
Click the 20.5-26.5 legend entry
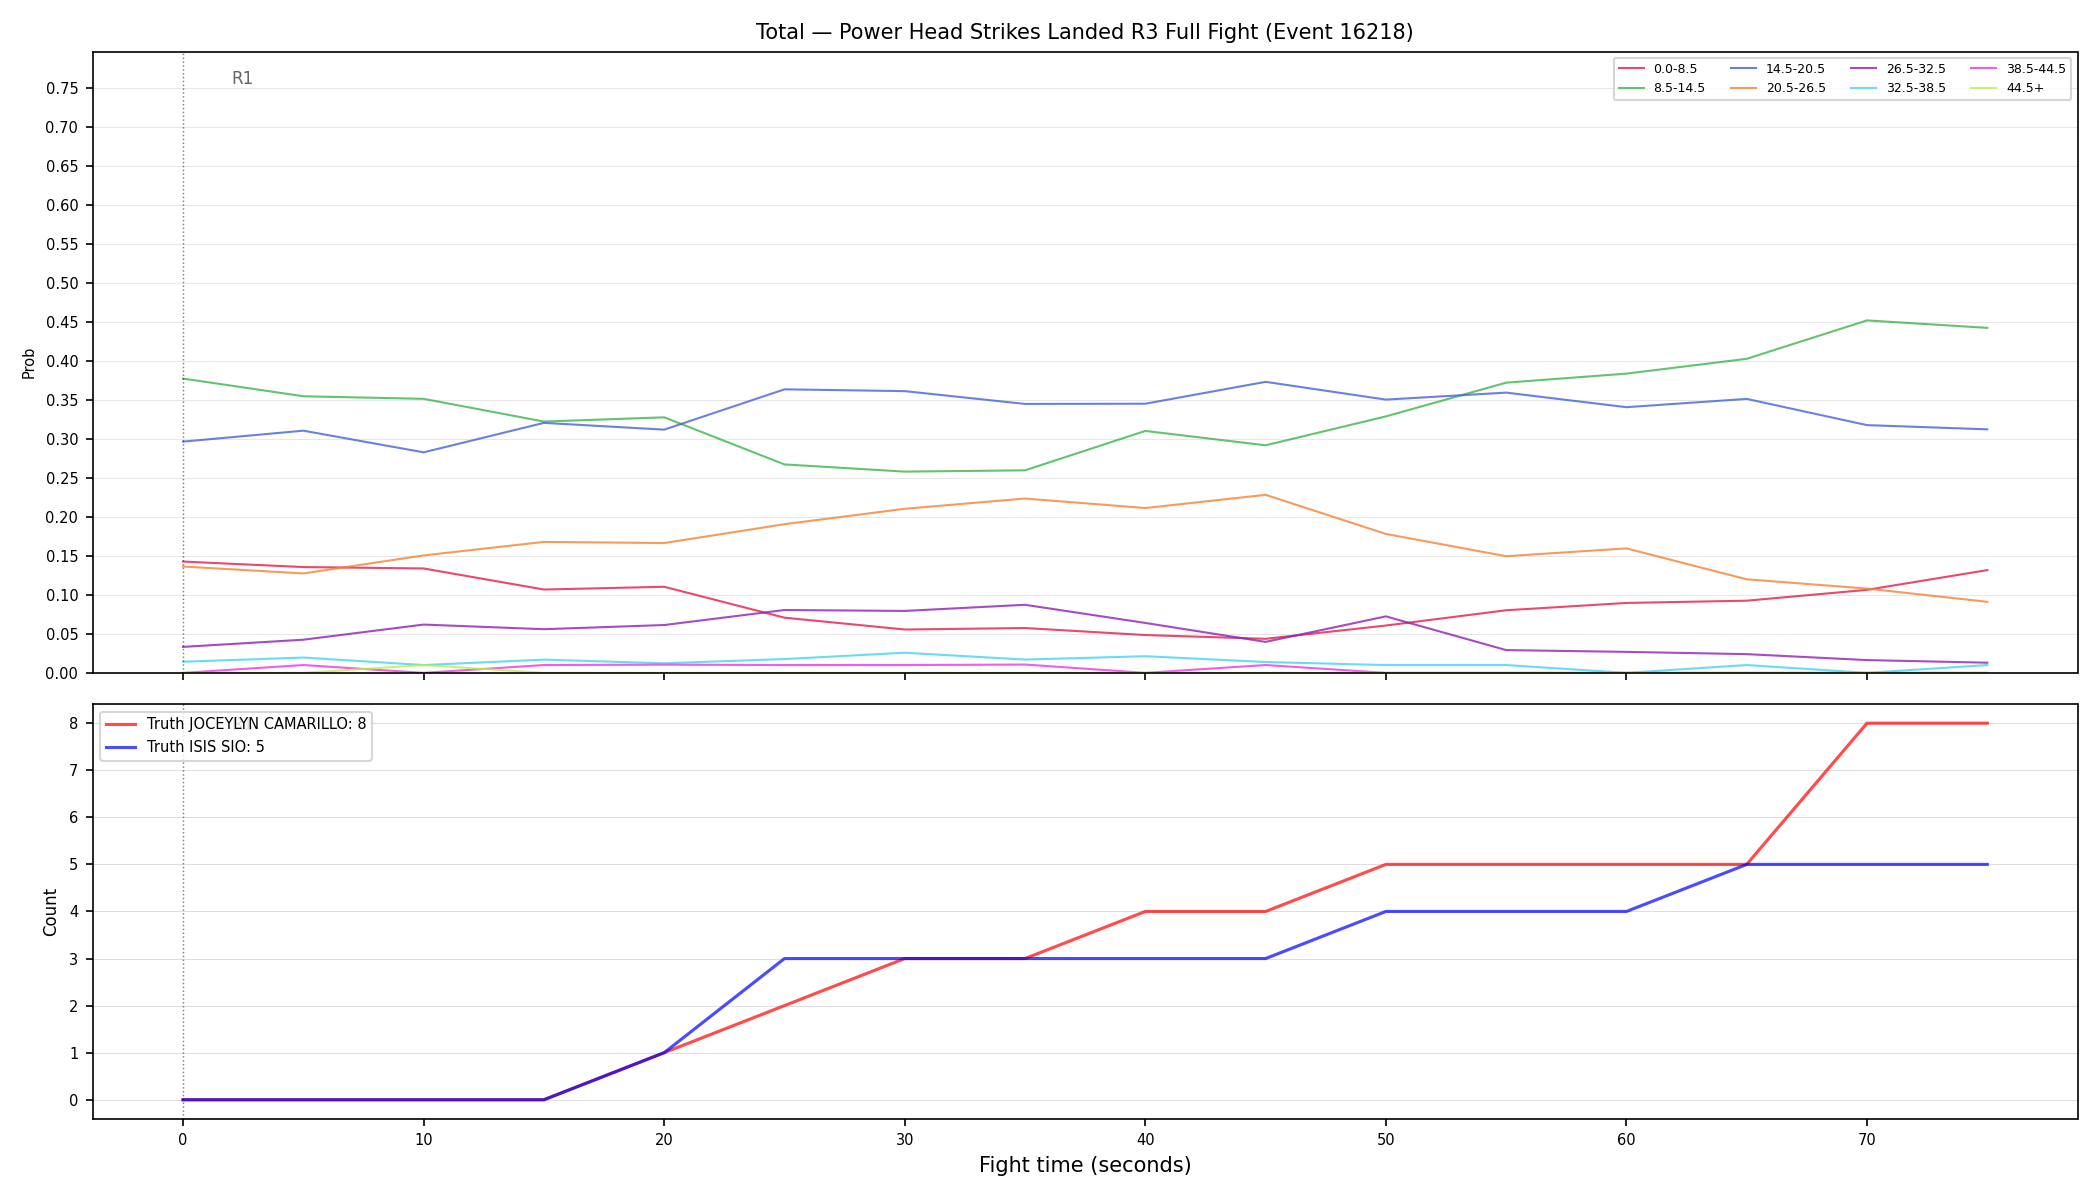tap(1778, 88)
